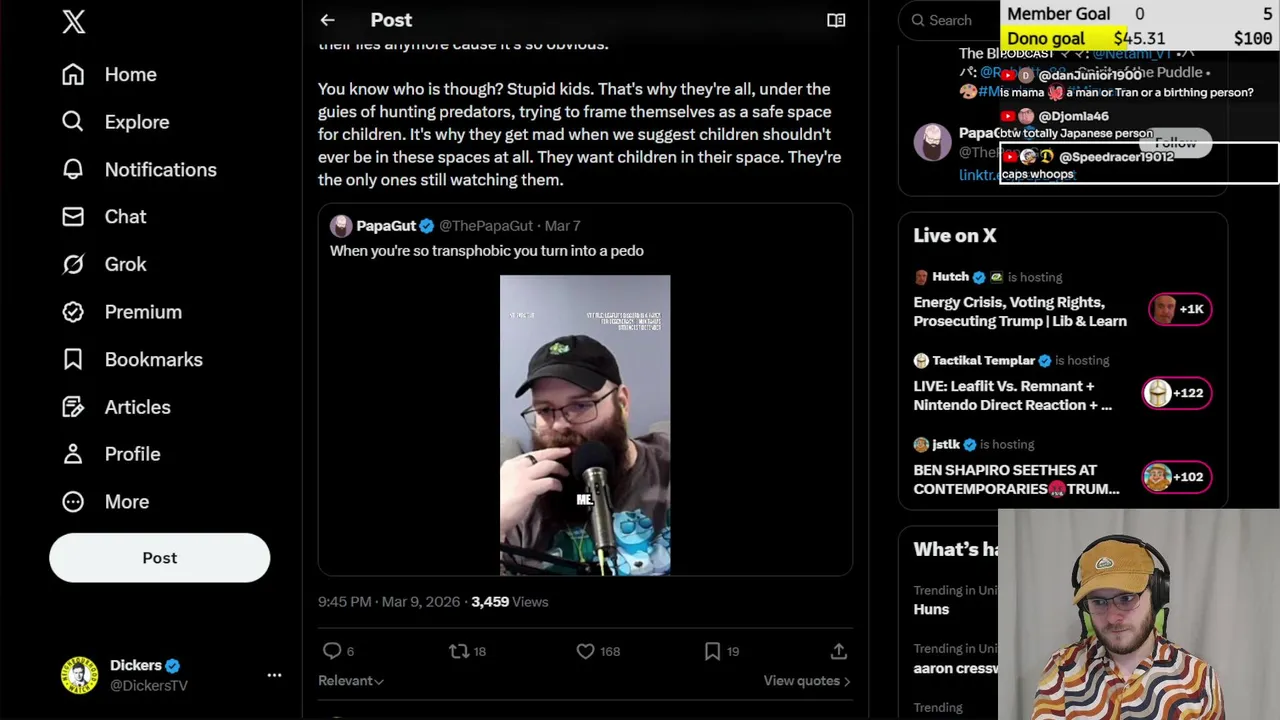Viewport: 1280px width, 720px height.
Task: Click the X logo icon
Action: pyautogui.click(x=74, y=22)
